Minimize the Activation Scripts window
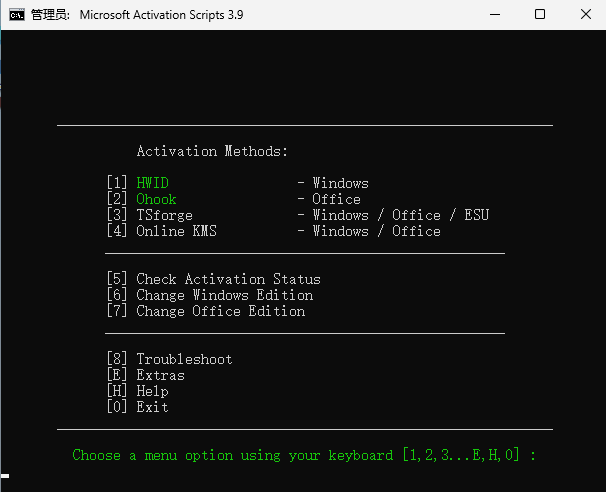This screenshot has height=492, width=606. point(494,15)
